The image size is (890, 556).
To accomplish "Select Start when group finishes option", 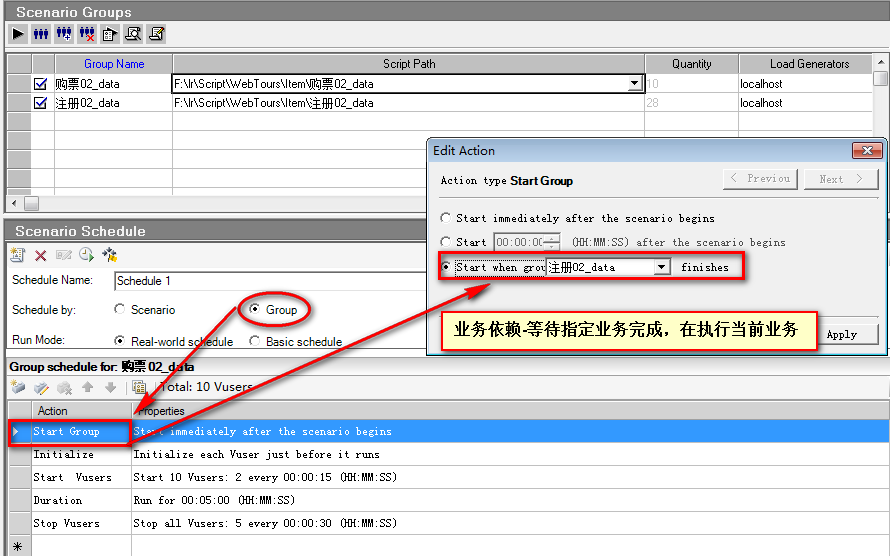I will (446, 267).
